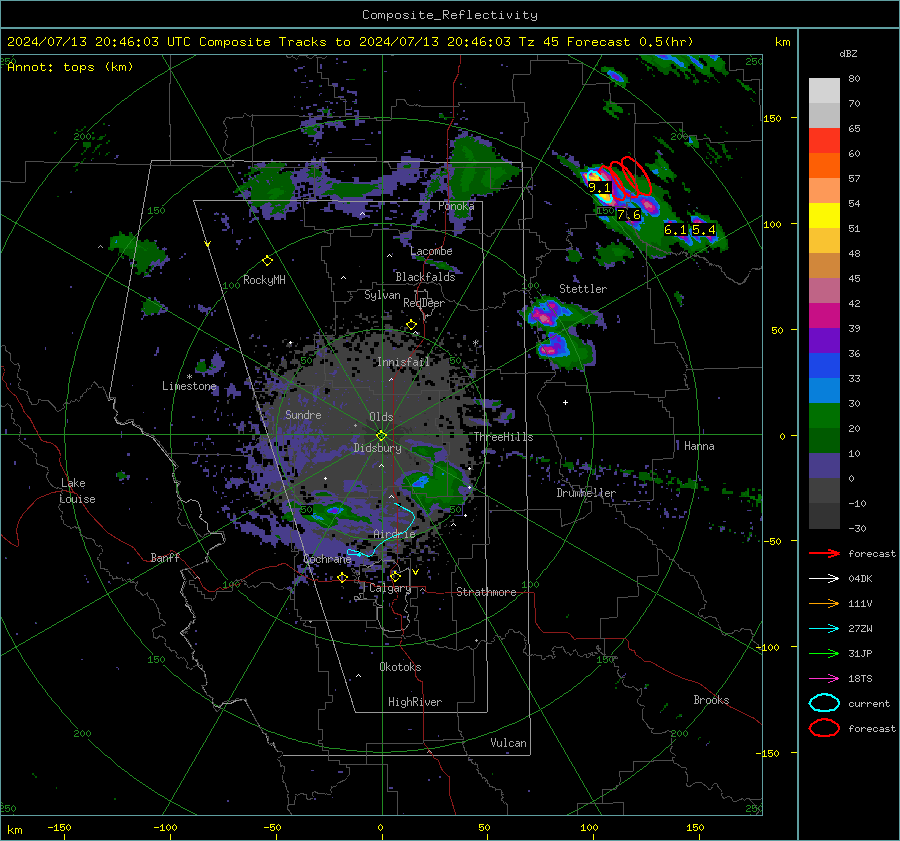The height and width of the screenshot is (841, 900).
Task: Click the yellow diamond marker near RockyMH
Action: tap(267, 261)
